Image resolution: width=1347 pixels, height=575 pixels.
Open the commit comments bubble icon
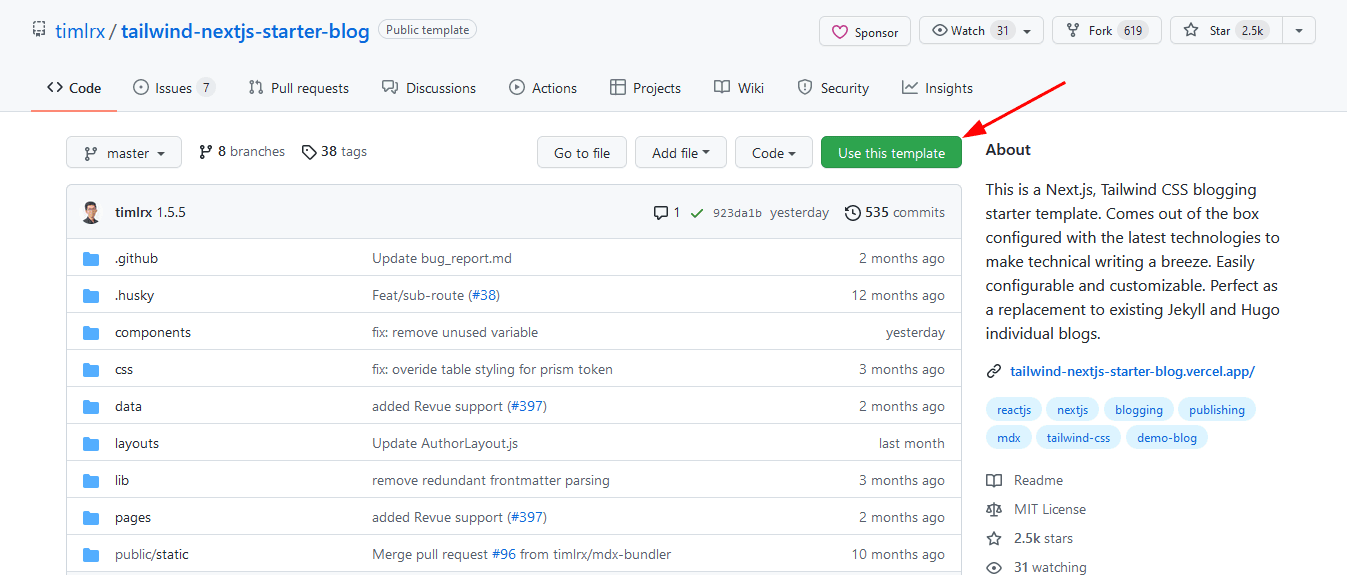(x=660, y=213)
